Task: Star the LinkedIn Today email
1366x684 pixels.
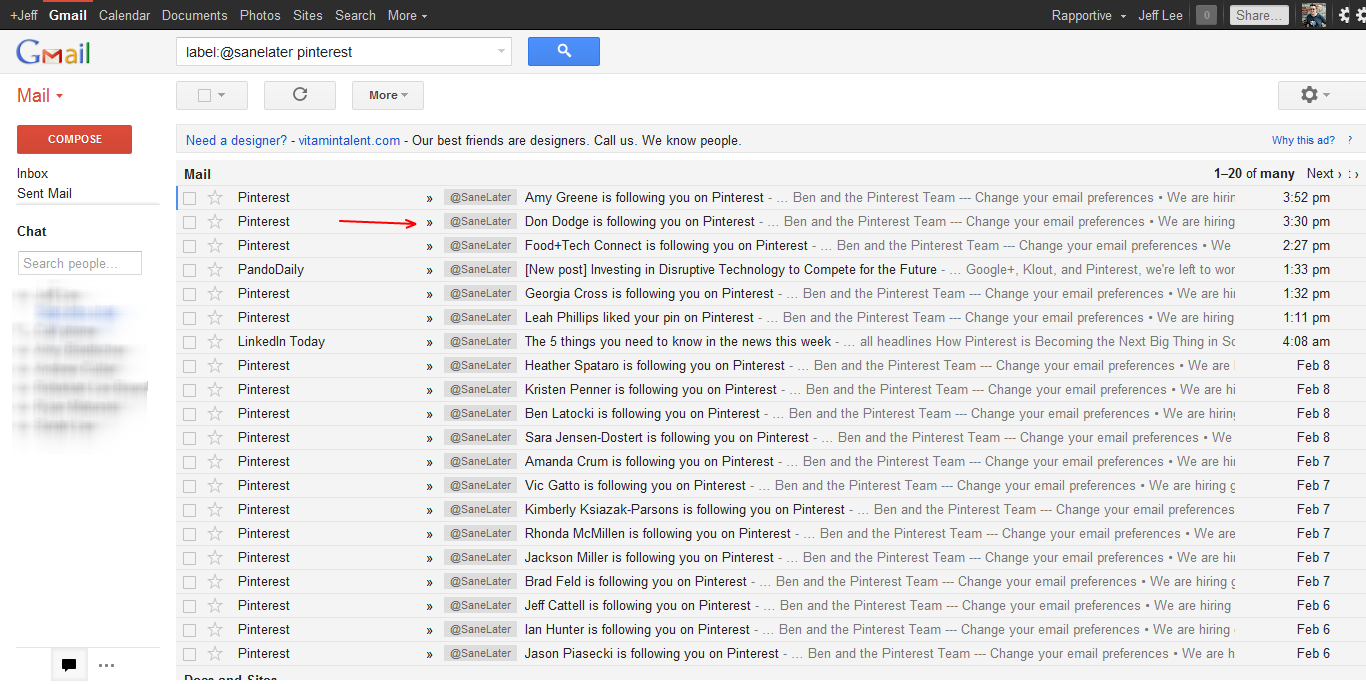Action: 214,342
